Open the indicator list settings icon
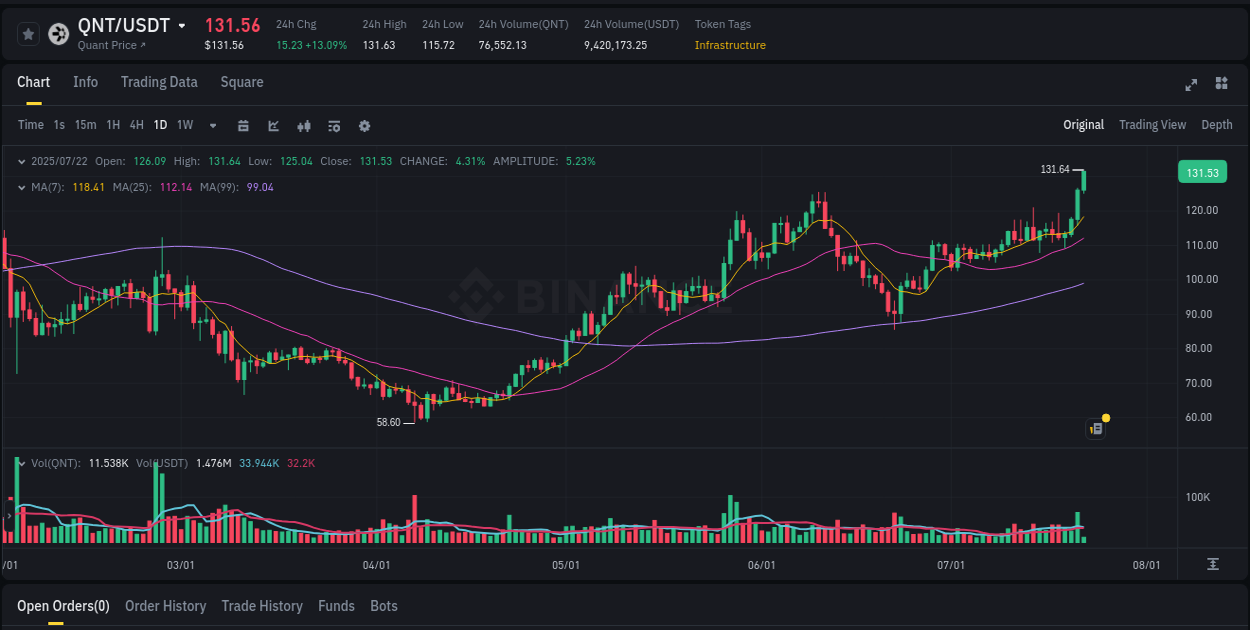Image resolution: width=1250 pixels, height=630 pixels. 333,126
